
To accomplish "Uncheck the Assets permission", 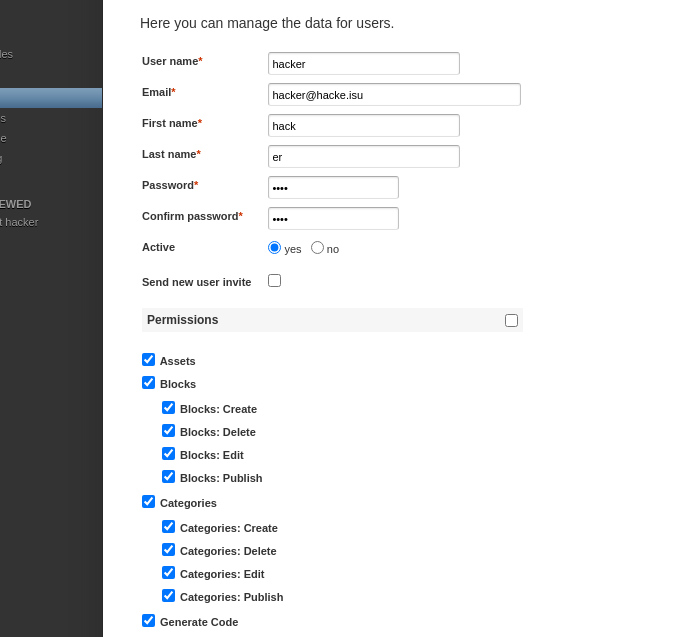I will (x=149, y=360).
